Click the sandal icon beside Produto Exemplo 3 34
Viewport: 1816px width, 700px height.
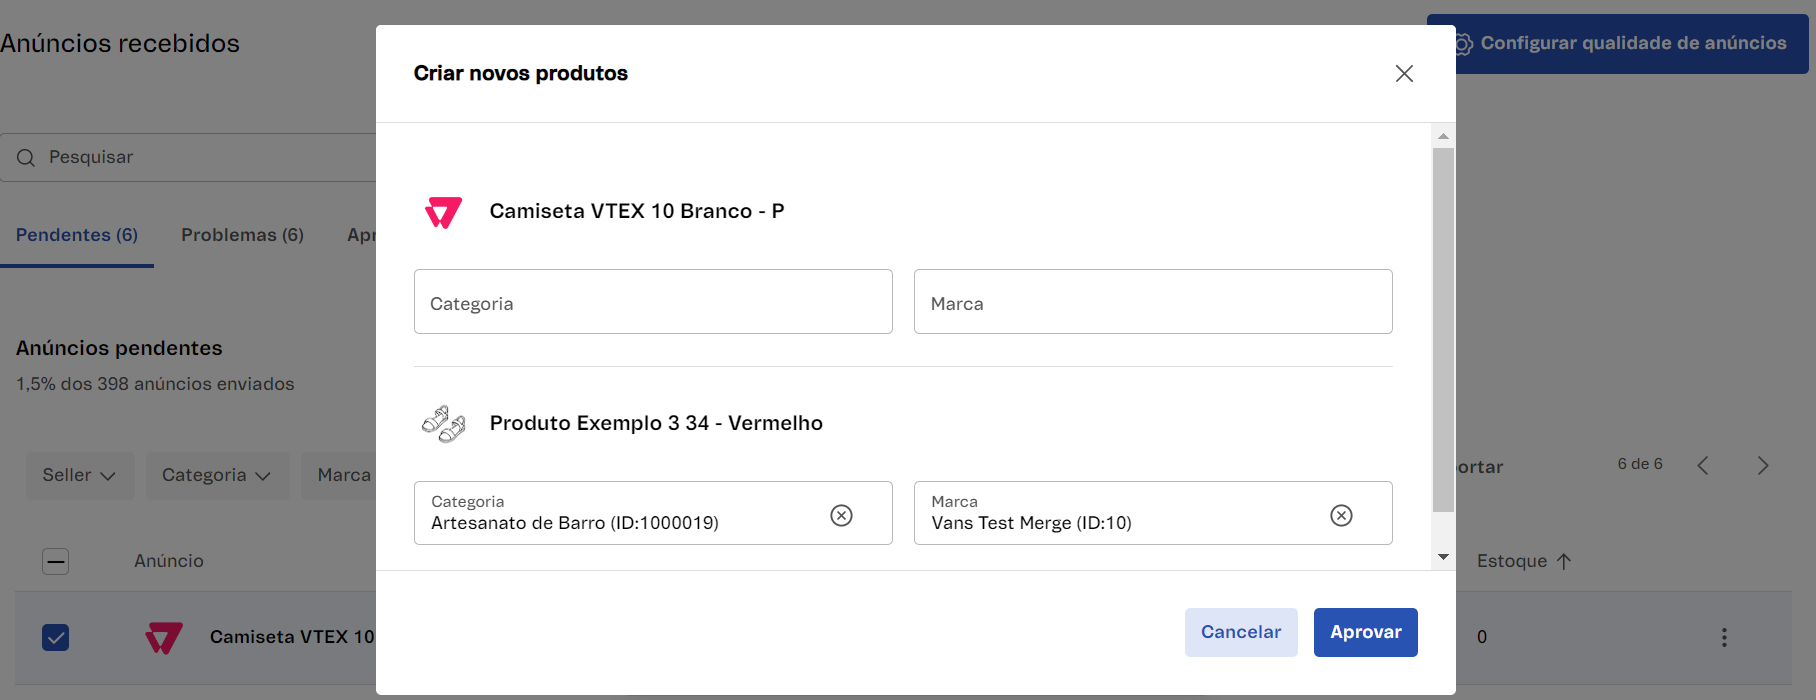click(444, 423)
